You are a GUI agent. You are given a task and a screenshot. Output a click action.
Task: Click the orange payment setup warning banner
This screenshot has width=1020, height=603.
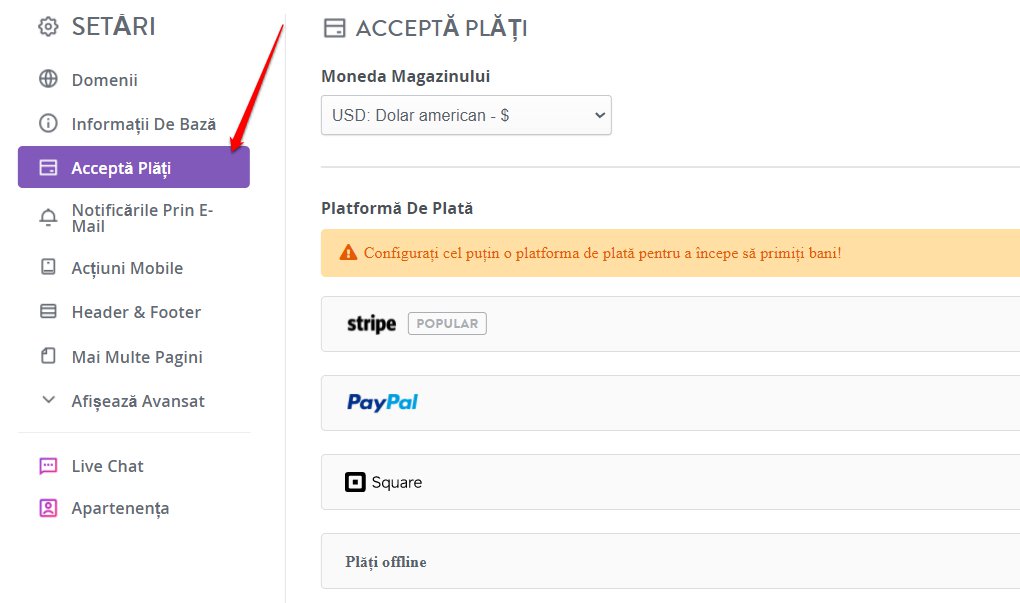671,253
